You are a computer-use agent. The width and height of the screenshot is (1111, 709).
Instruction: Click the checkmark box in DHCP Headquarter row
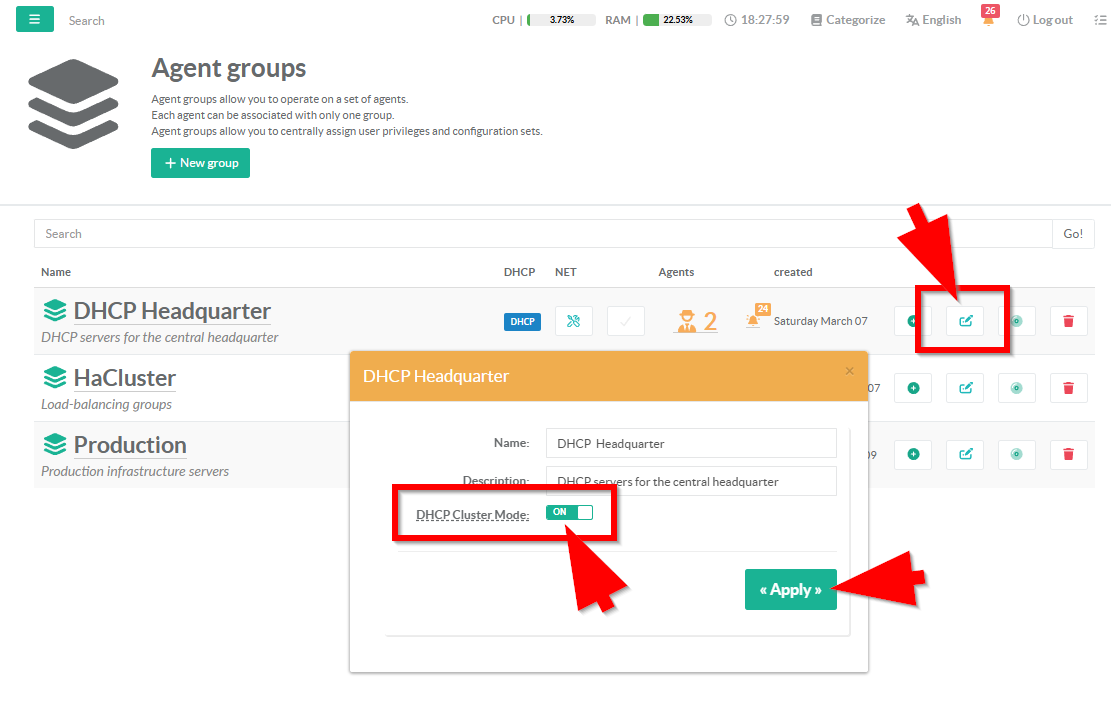(625, 321)
